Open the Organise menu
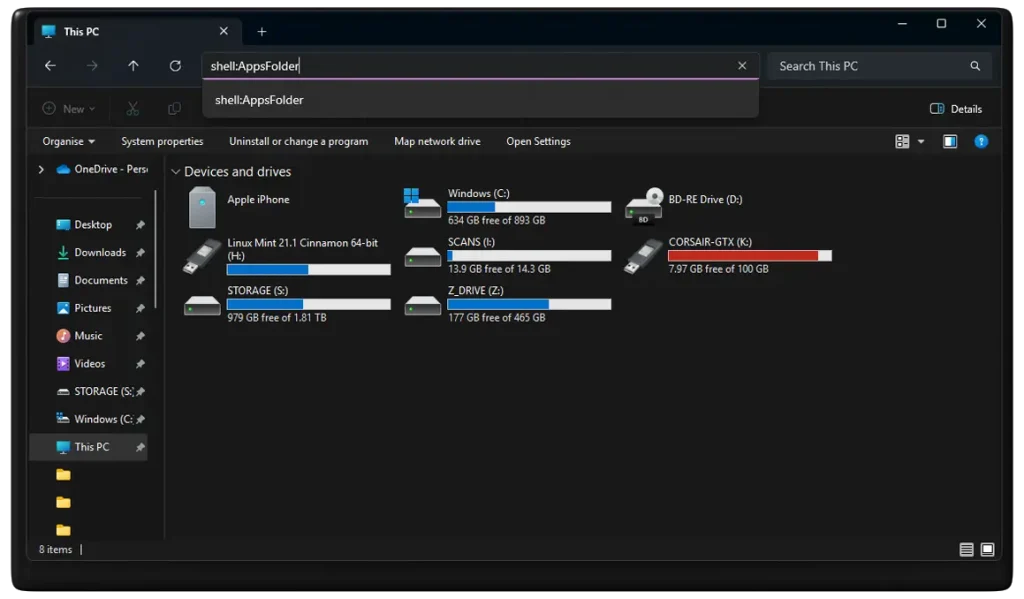The width and height of the screenshot is (1024, 599). 69,141
